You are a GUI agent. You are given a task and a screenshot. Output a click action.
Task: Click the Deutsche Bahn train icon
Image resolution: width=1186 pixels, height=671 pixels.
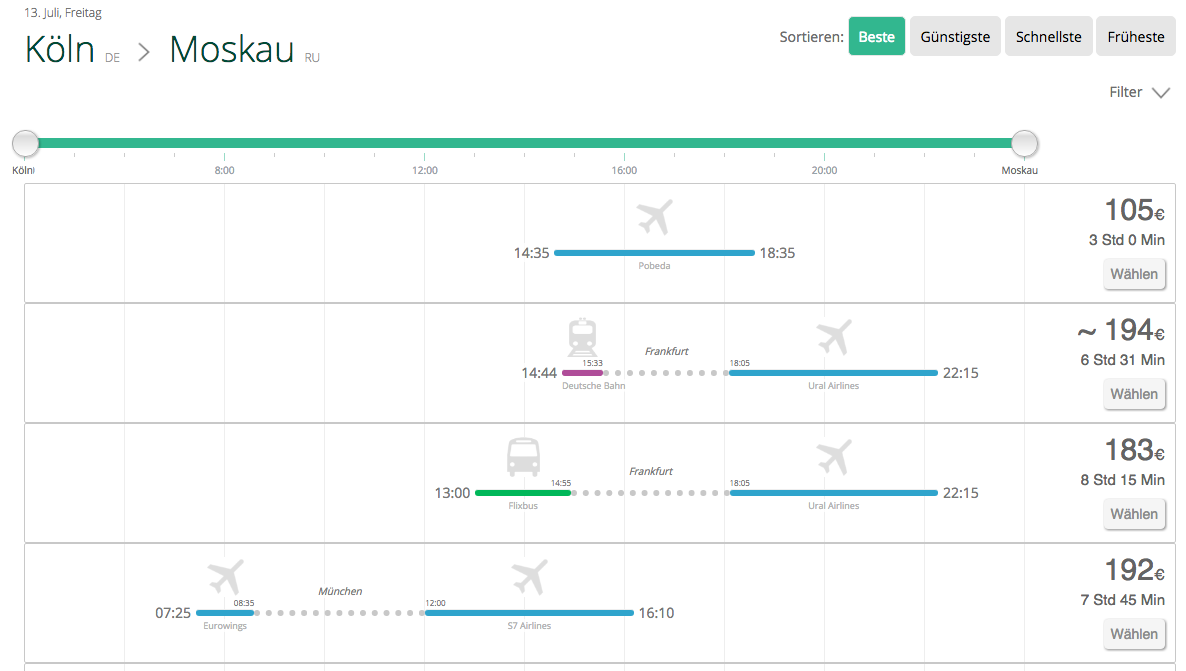pos(582,337)
